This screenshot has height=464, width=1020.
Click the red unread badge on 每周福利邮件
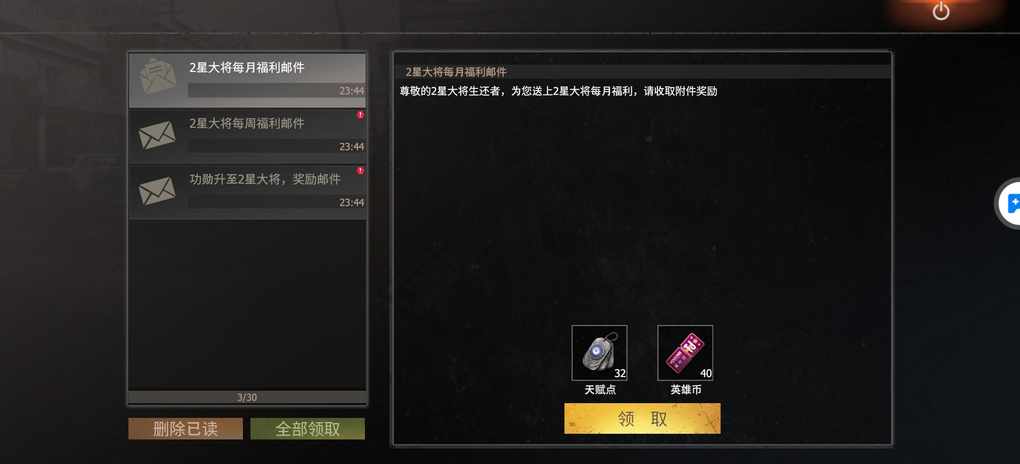(360, 115)
